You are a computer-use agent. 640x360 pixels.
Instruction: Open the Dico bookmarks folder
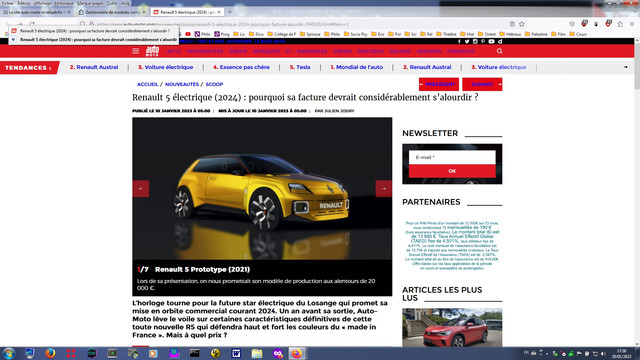(x=256, y=34)
